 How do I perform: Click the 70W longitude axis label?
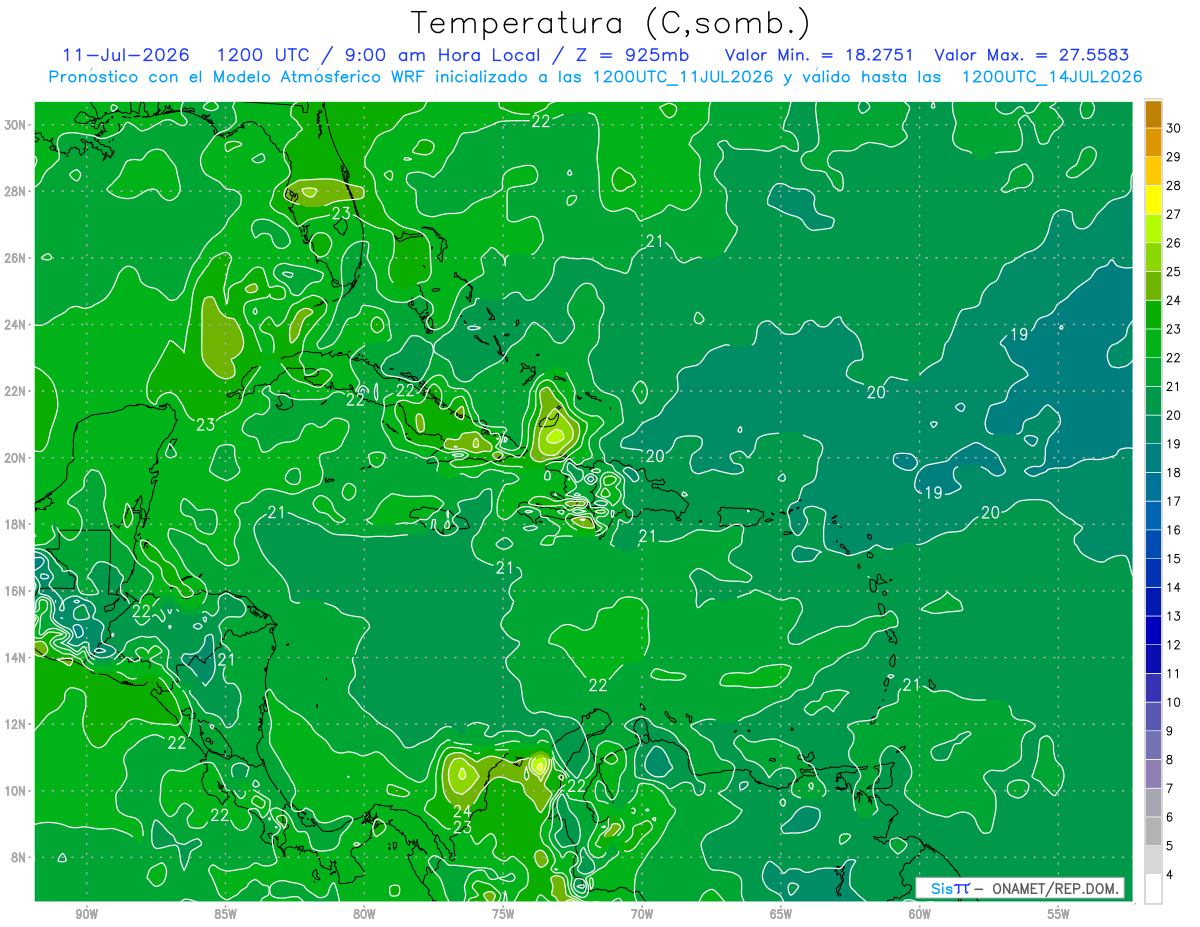(x=642, y=914)
